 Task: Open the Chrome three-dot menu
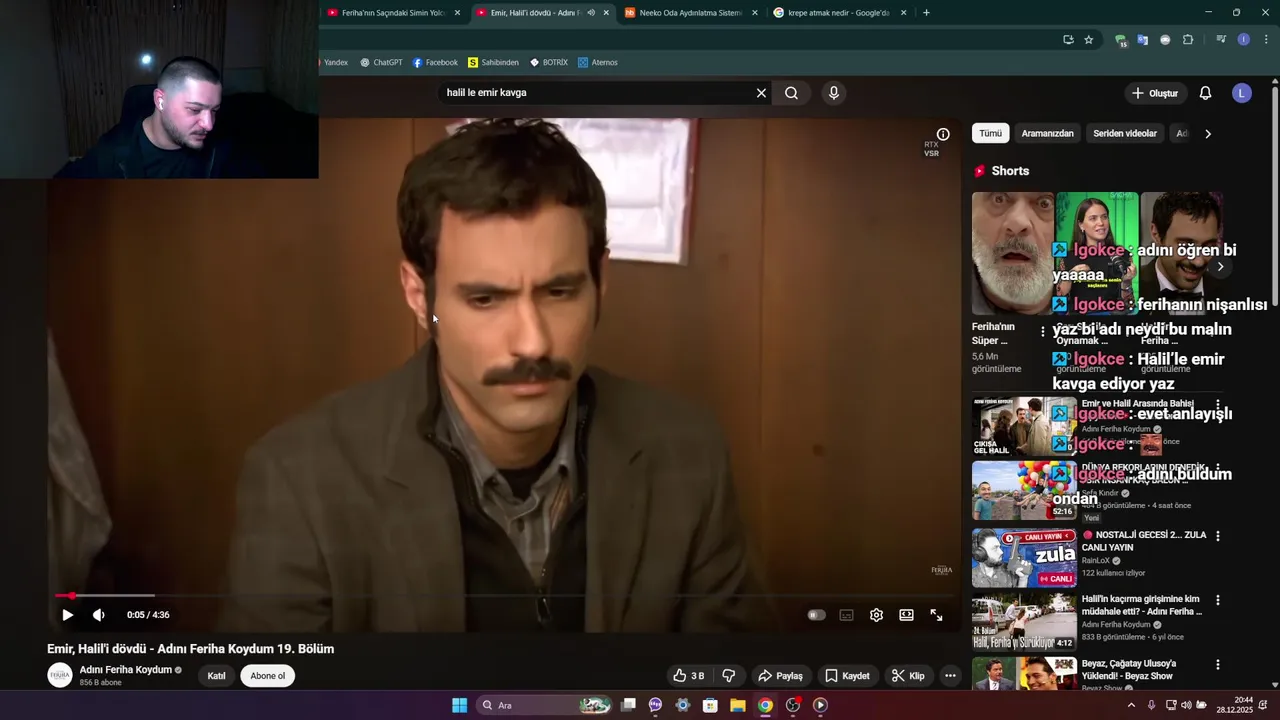pos(1266,40)
